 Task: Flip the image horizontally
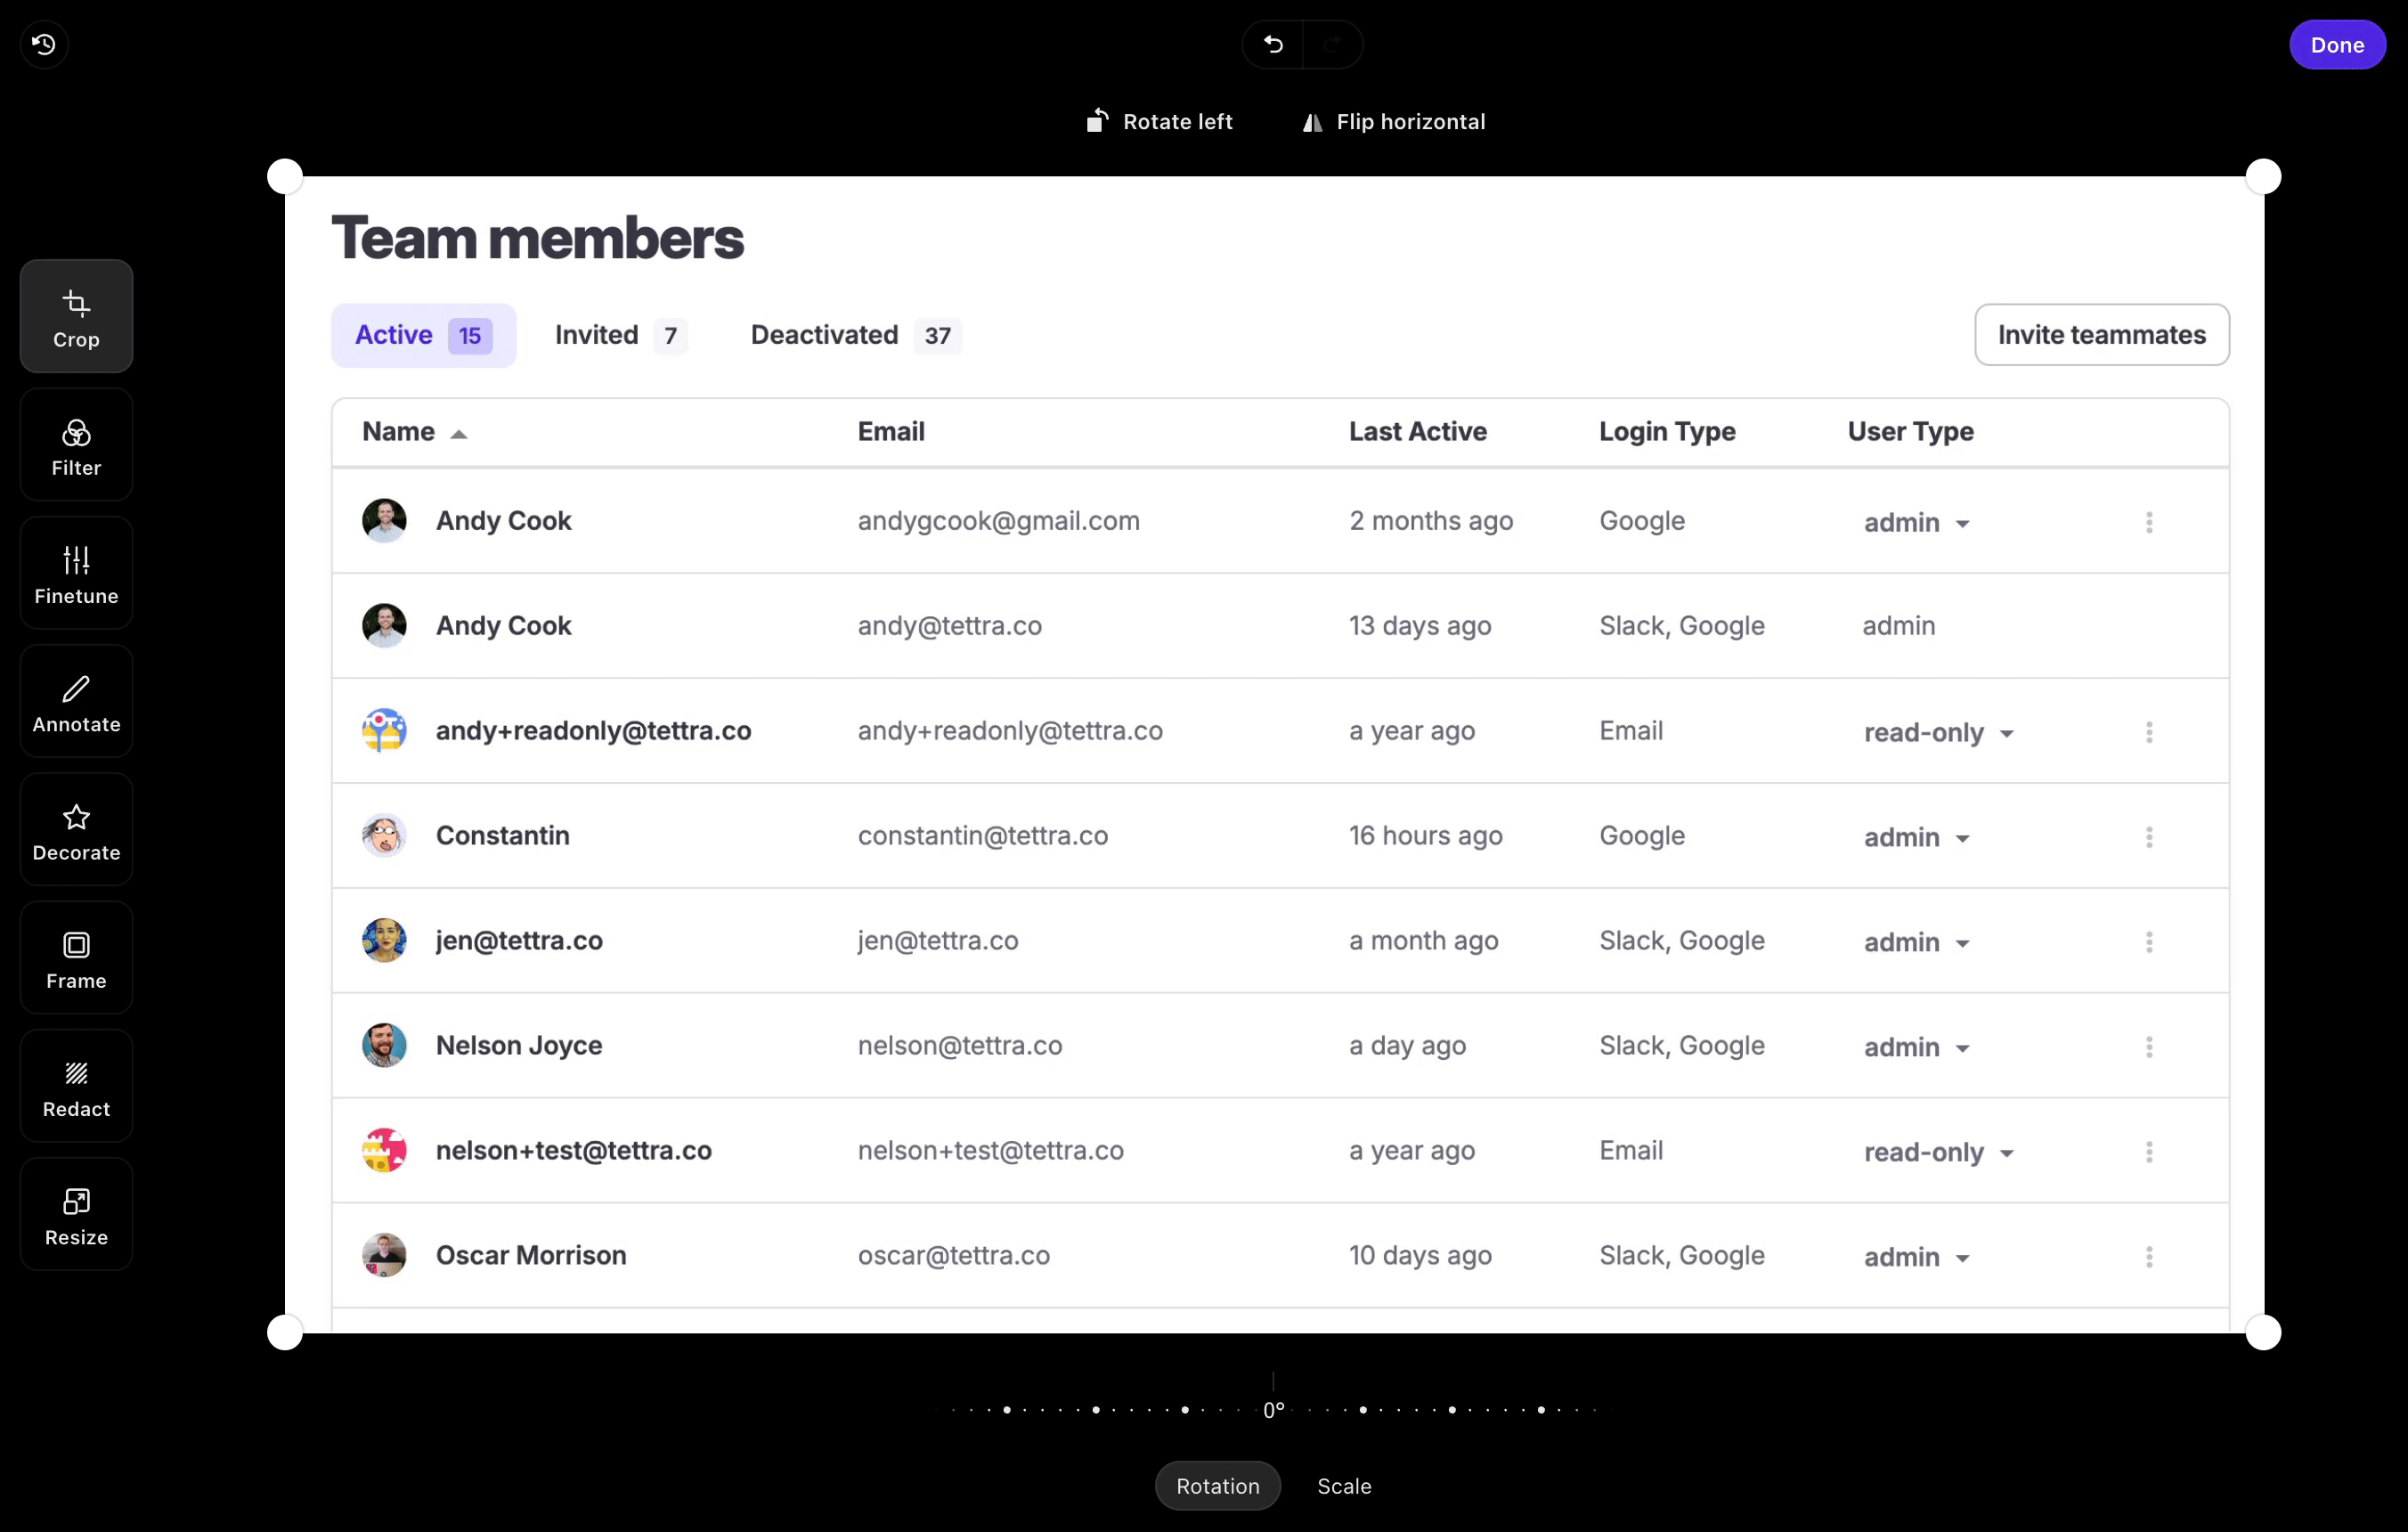point(1393,121)
